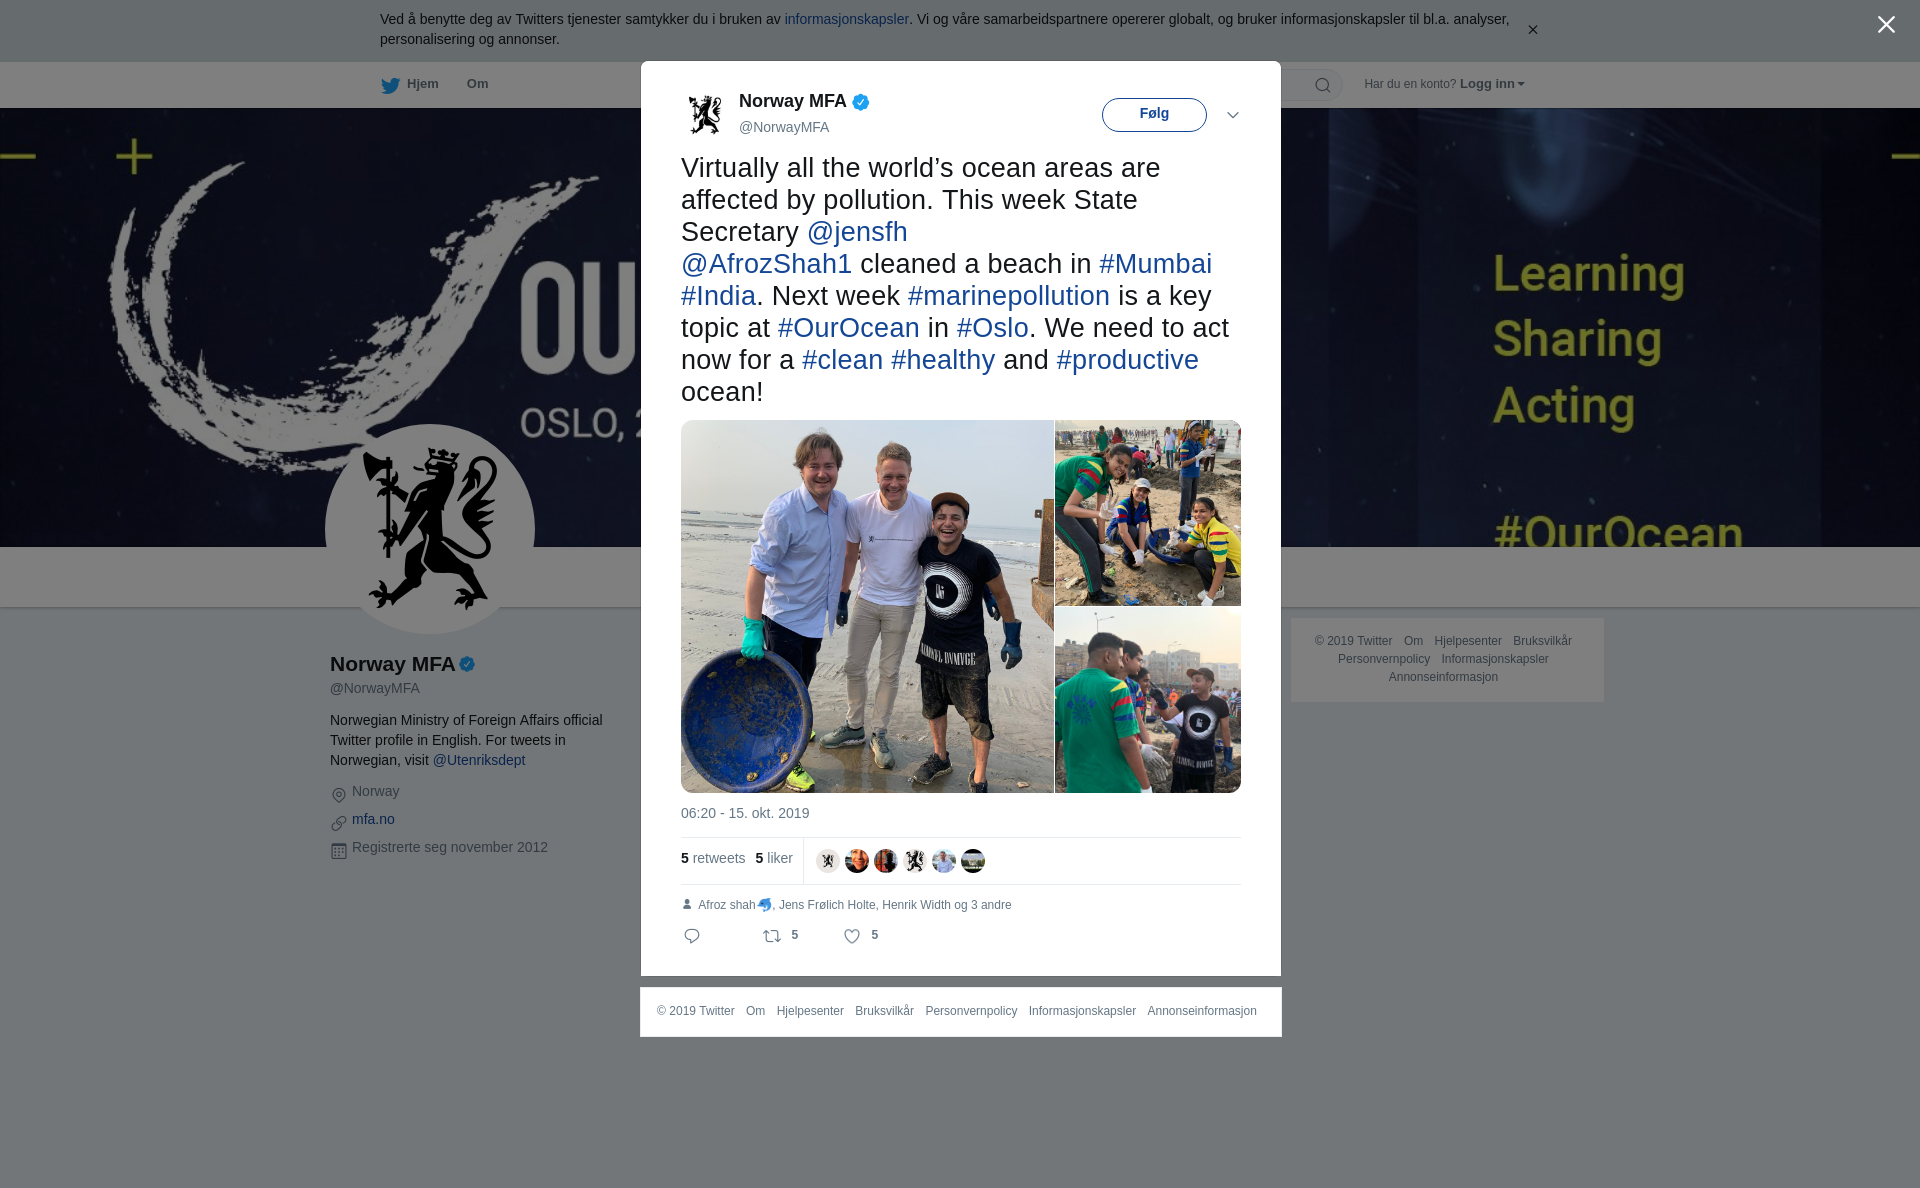Viewport: 1920px width, 1188px height.
Task: Click Norway MFA avatar in tweet header
Action: click(x=705, y=114)
